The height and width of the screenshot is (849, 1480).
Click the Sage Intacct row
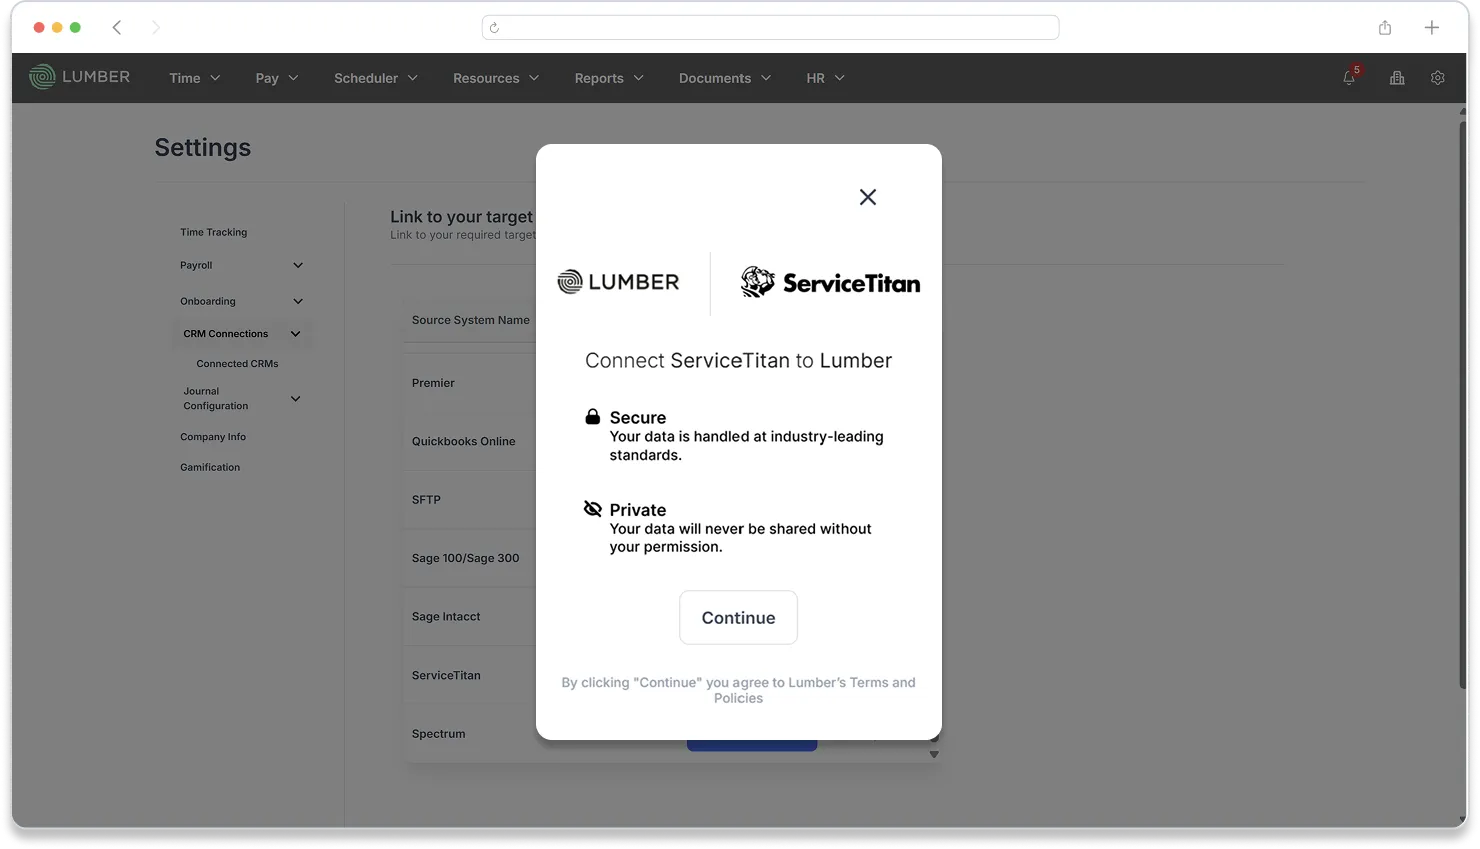(x=470, y=617)
